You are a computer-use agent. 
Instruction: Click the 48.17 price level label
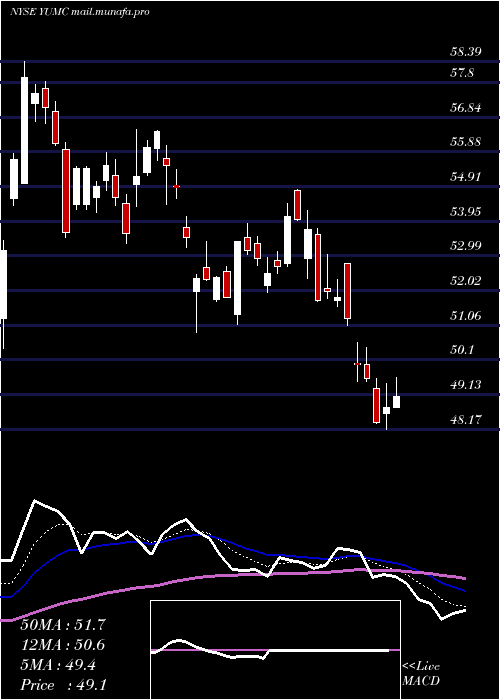[466, 419]
